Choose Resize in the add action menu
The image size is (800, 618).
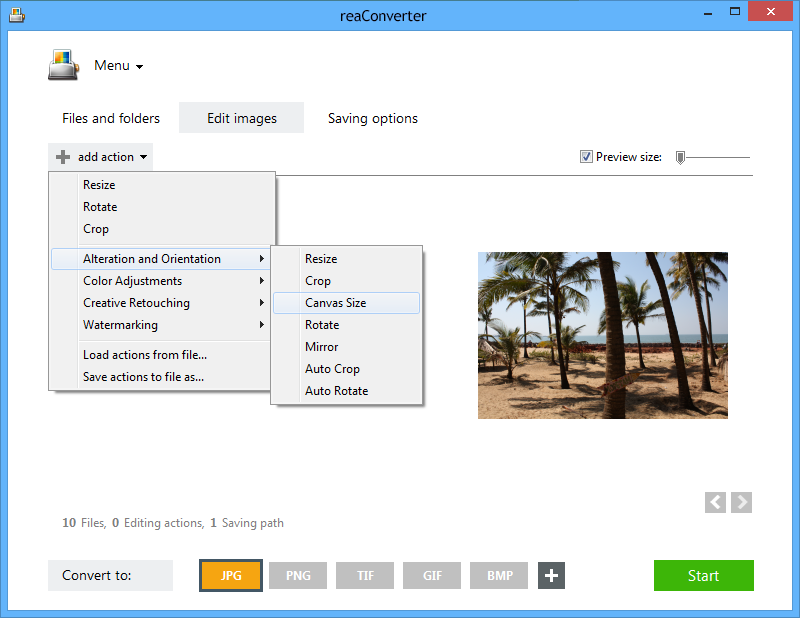click(x=161, y=185)
